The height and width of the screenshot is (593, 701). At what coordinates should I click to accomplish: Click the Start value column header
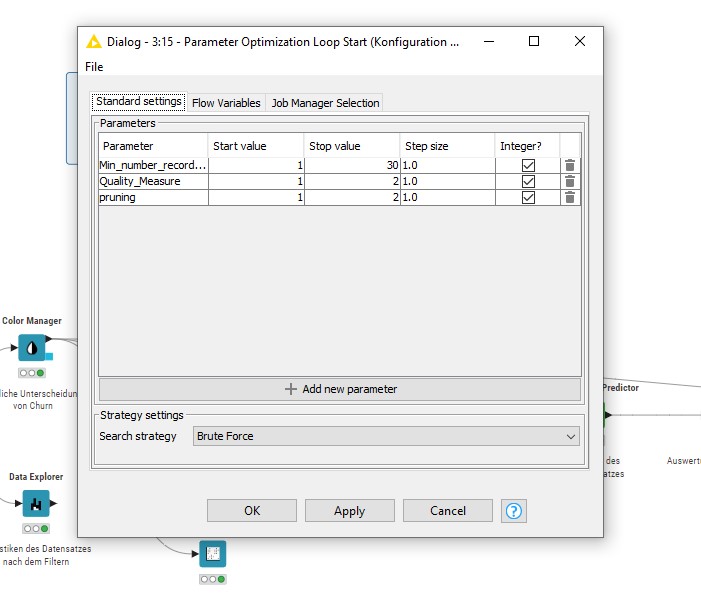(256, 146)
